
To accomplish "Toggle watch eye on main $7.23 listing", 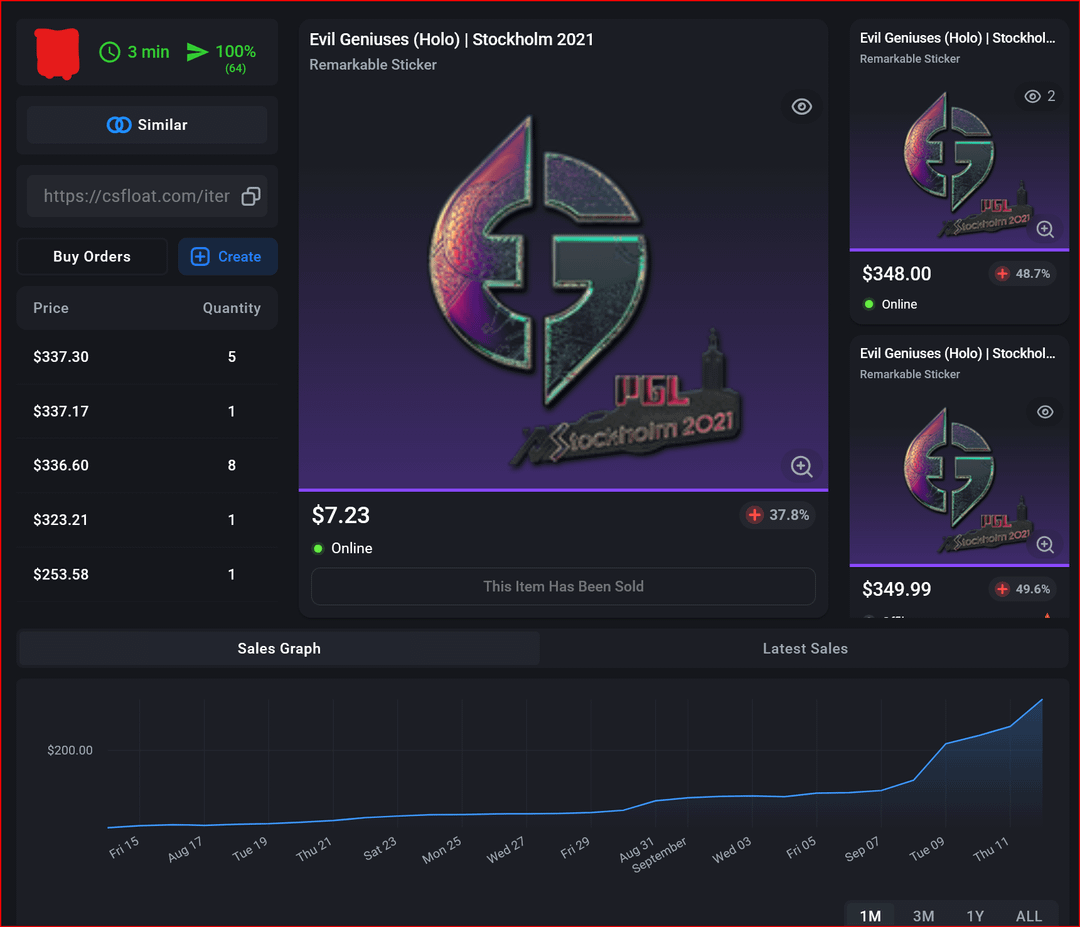I will pyautogui.click(x=801, y=107).
